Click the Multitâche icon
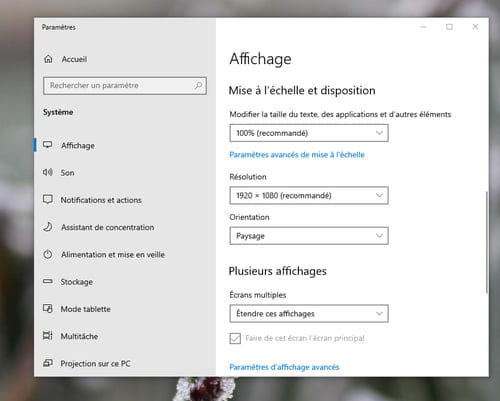 tap(48, 336)
